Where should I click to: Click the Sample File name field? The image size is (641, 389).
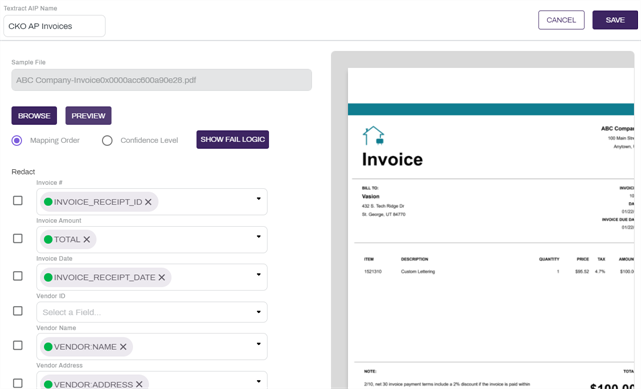tap(161, 80)
